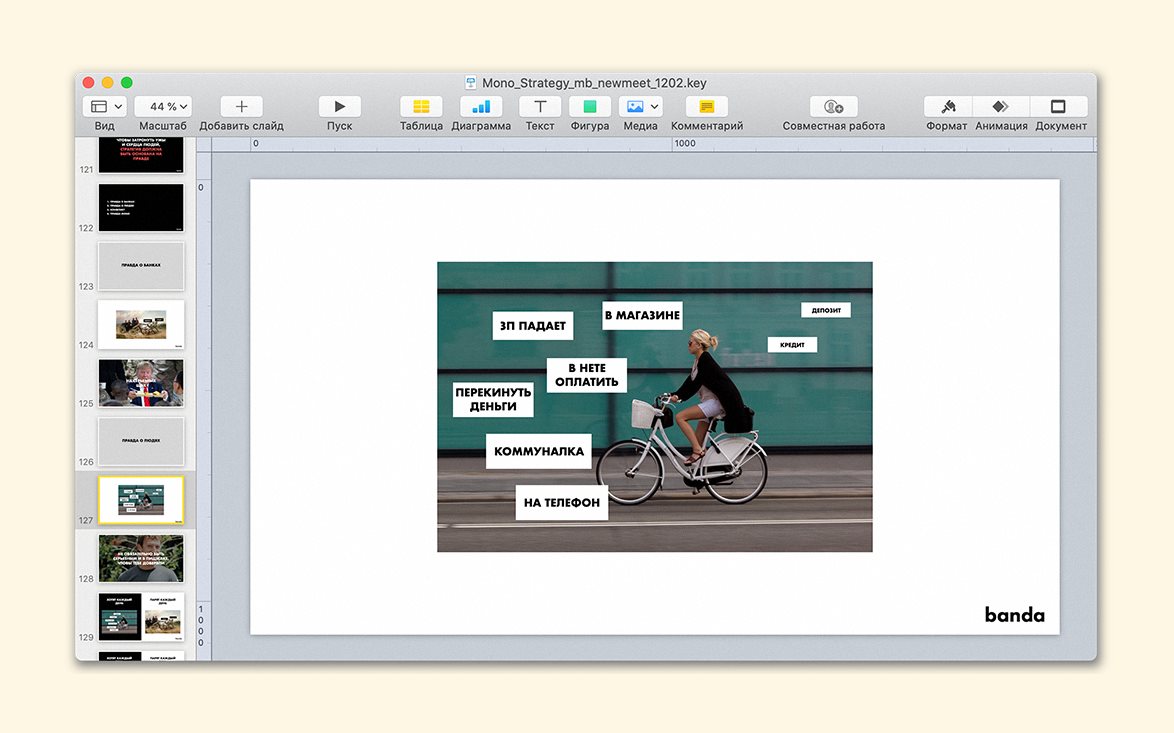Select slide 123 thumbnail
Image resolution: width=1174 pixels, height=733 pixels.
(141, 266)
